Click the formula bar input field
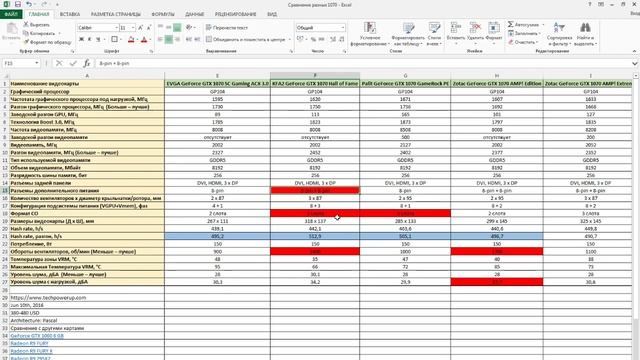 (x=362, y=63)
